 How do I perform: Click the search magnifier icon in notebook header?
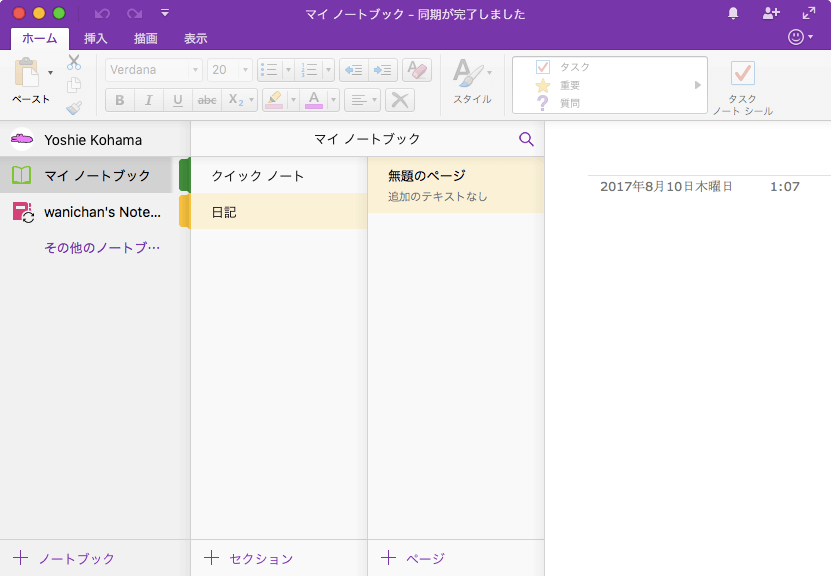coord(526,139)
